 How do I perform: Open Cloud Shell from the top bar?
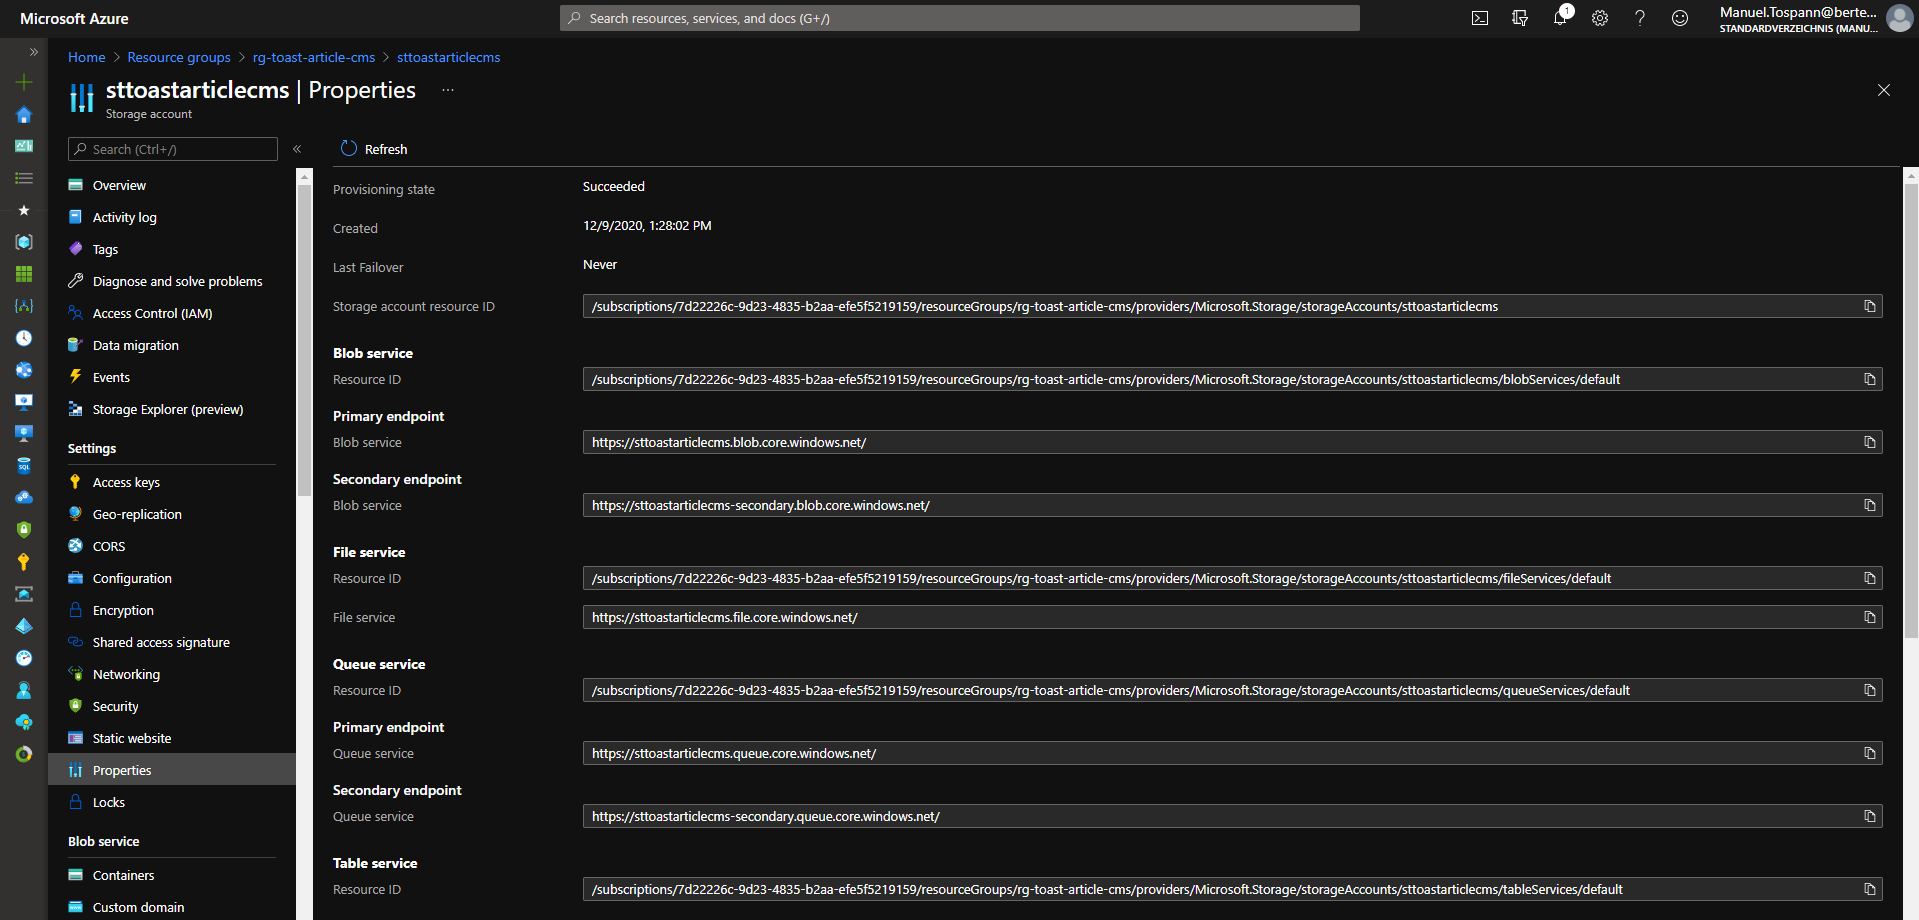pyautogui.click(x=1480, y=18)
